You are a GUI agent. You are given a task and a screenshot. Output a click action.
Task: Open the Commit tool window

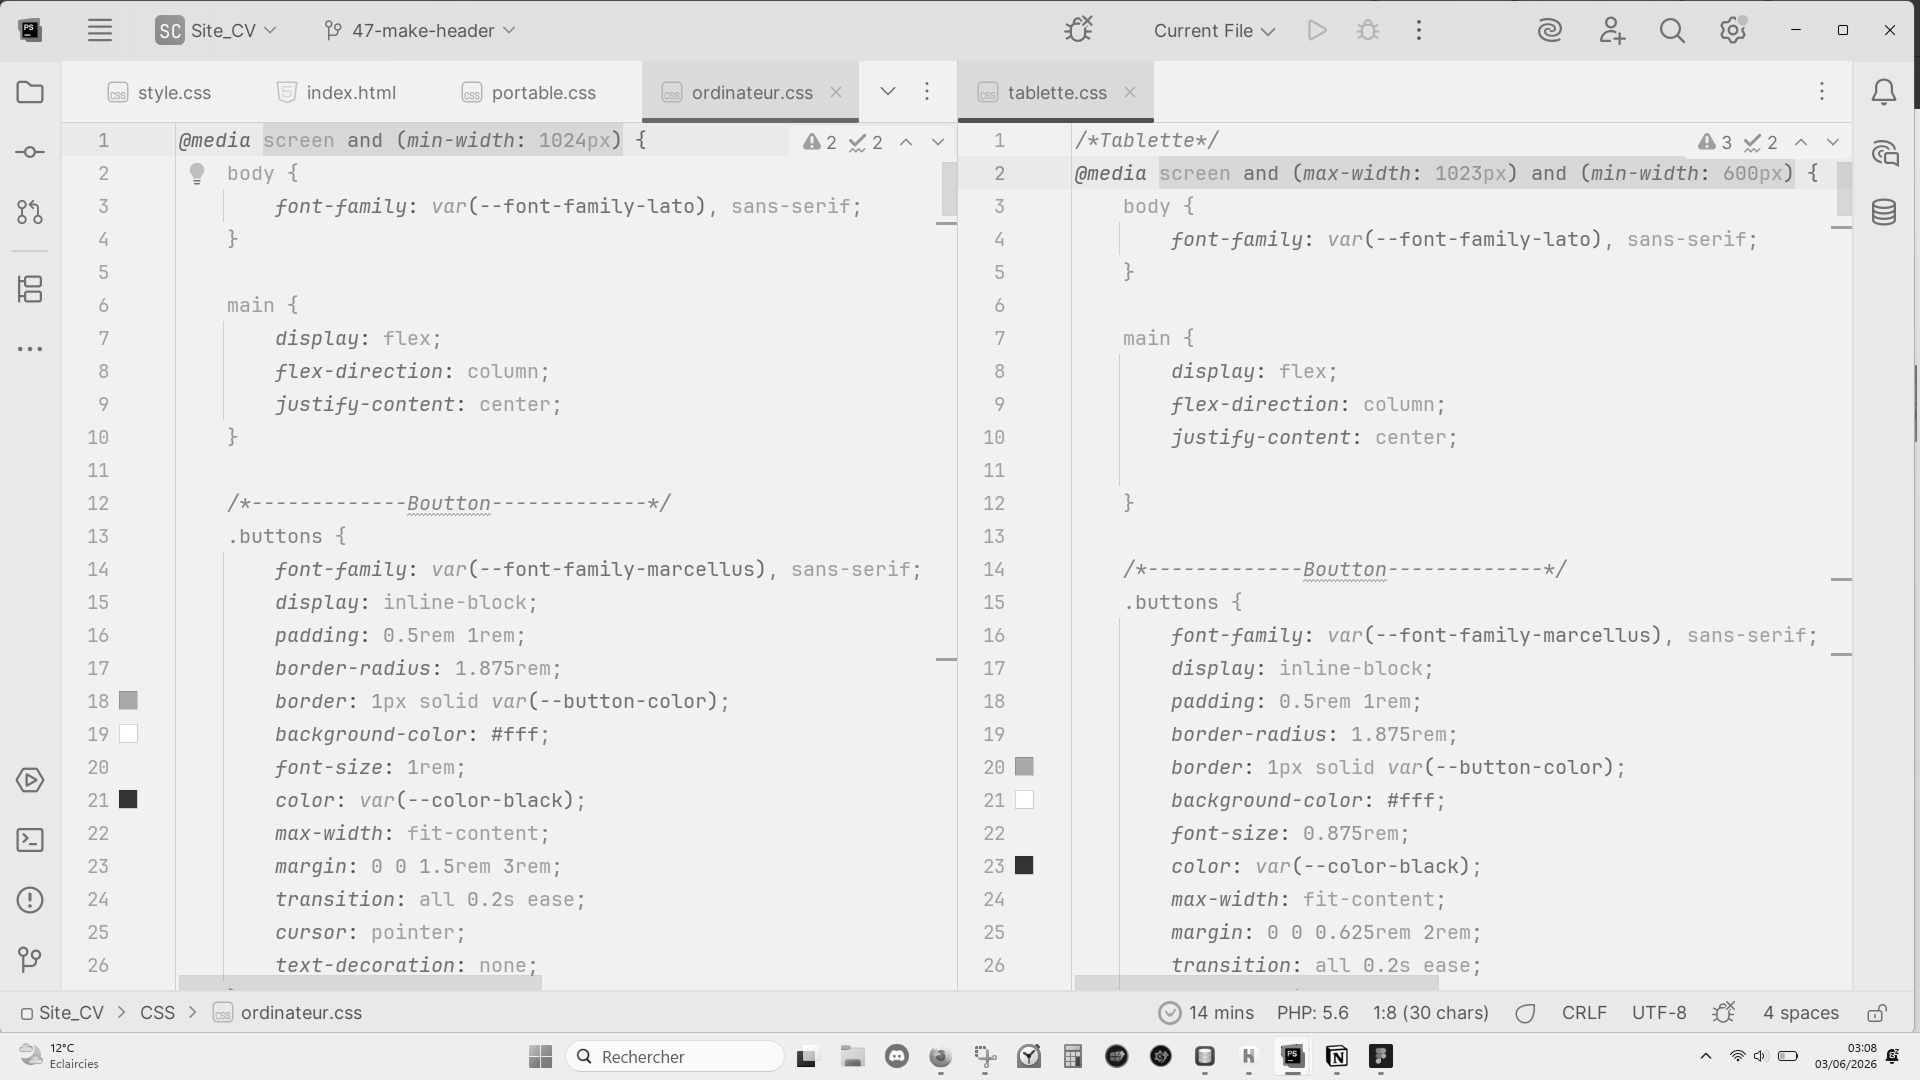(x=30, y=152)
